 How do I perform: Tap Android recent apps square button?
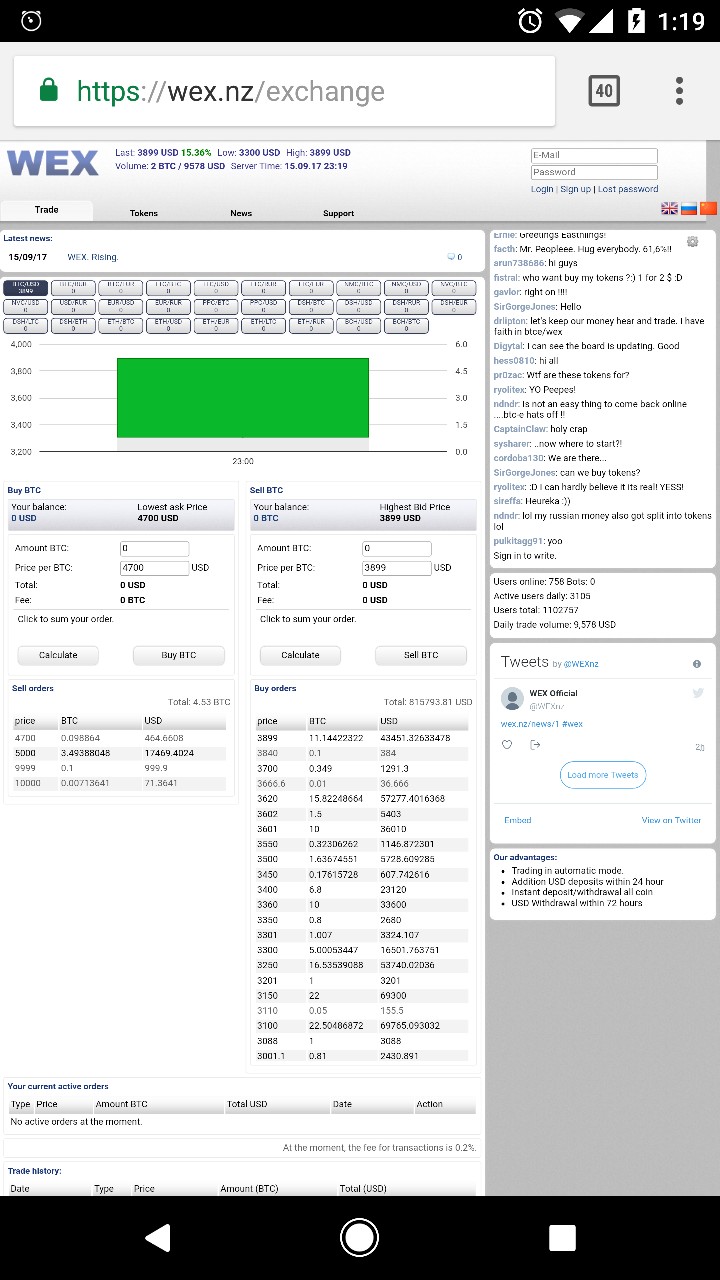pos(562,1238)
